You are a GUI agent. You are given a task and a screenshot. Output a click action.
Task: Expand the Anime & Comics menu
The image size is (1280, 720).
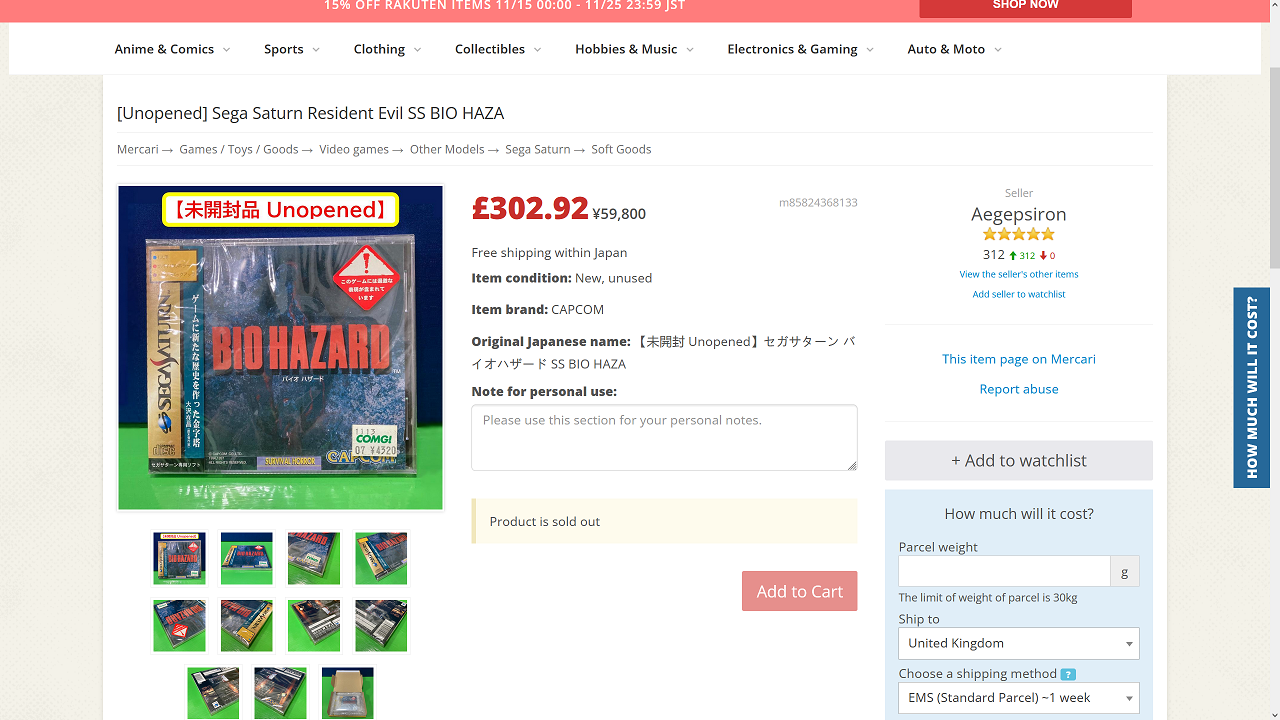(172, 49)
